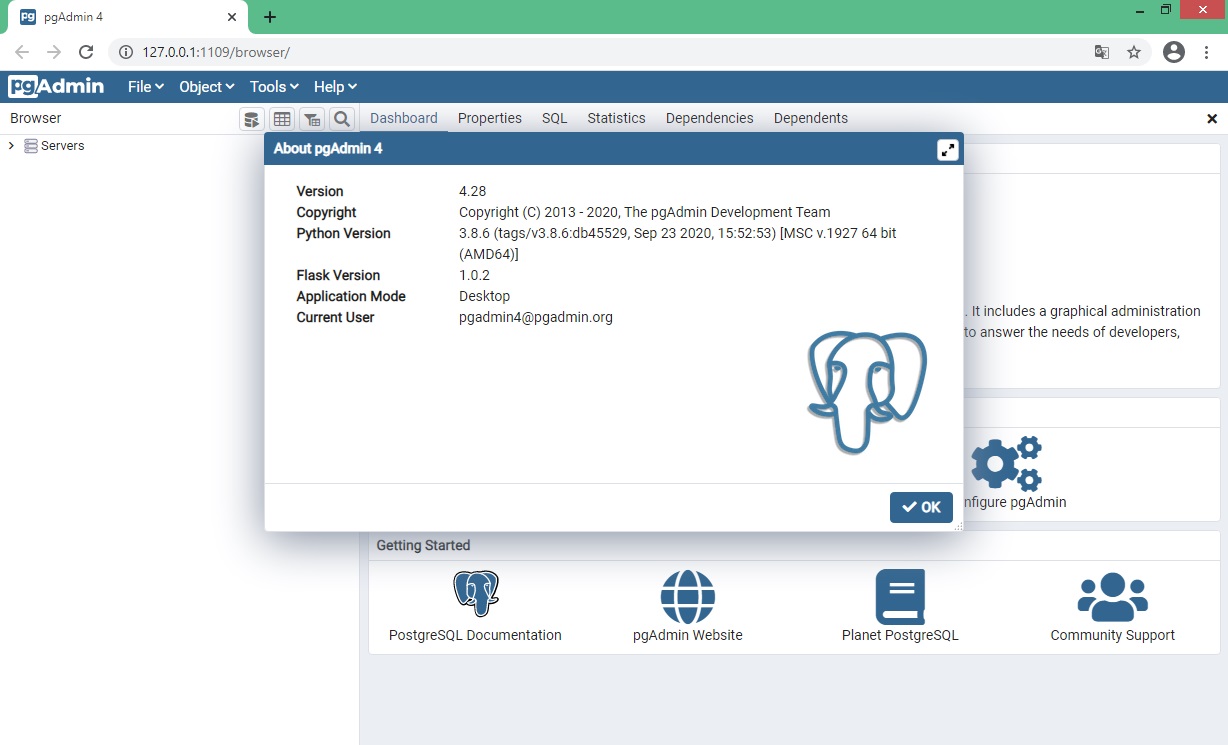Open the Community Support people icon

tap(1113, 595)
